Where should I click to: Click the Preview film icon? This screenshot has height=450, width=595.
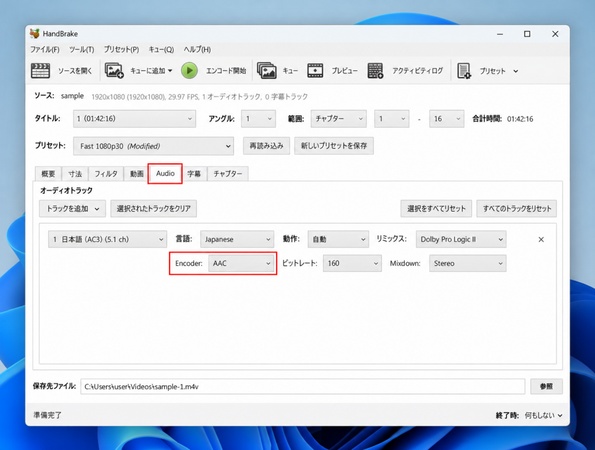[315, 71]
